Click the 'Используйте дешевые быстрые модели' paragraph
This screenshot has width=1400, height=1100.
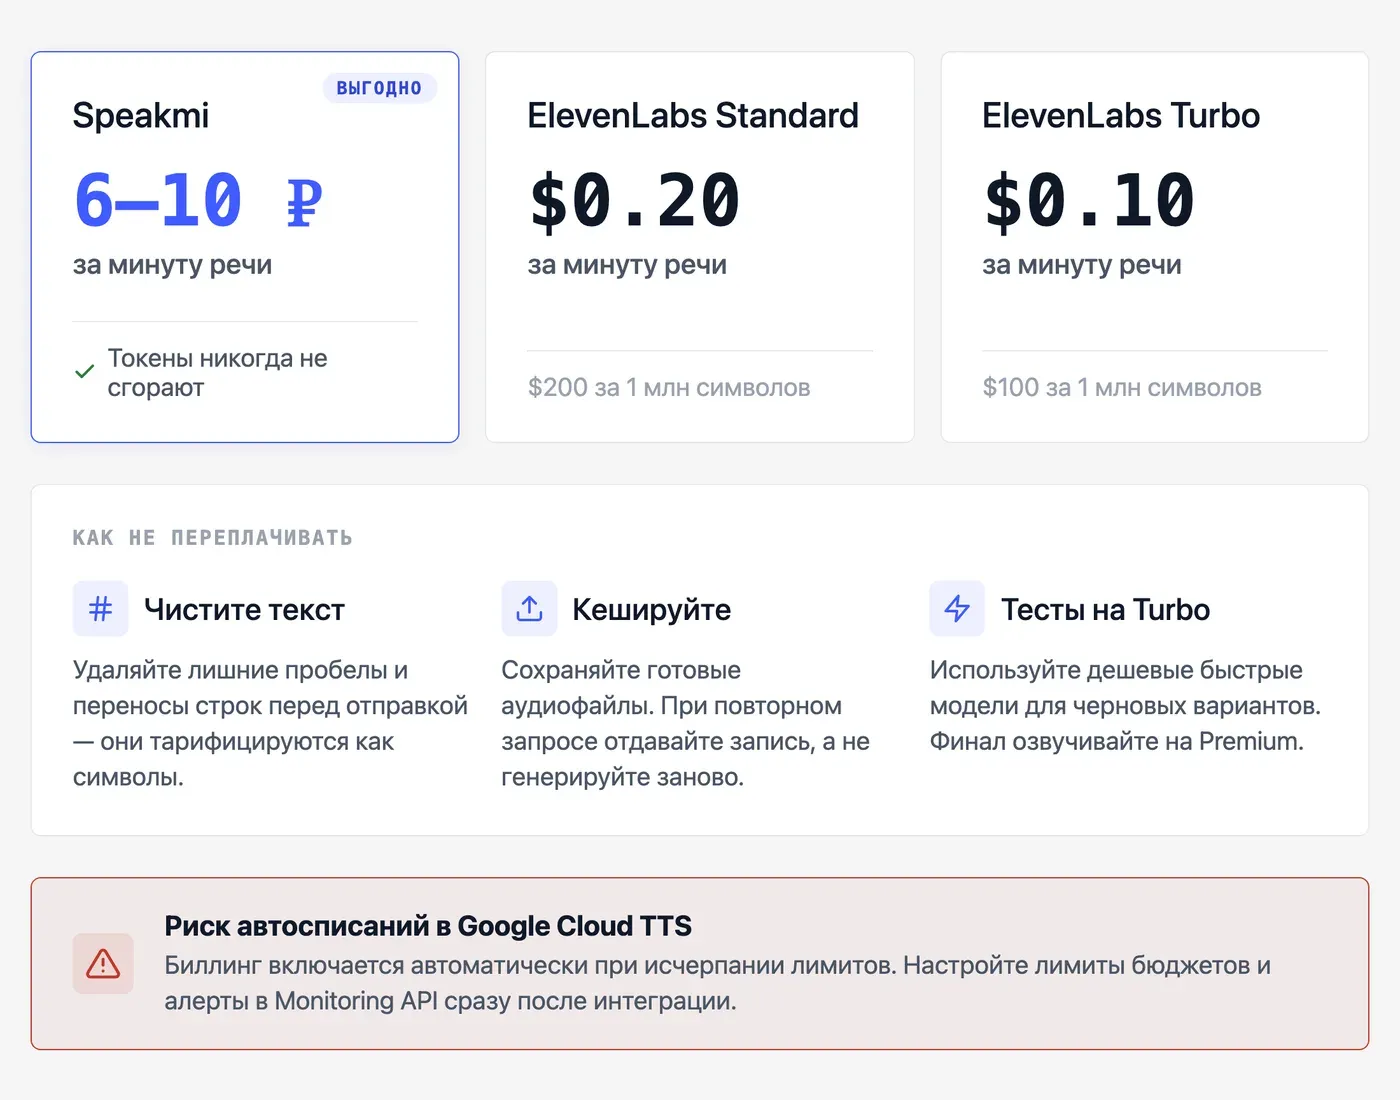point(1125,706)
